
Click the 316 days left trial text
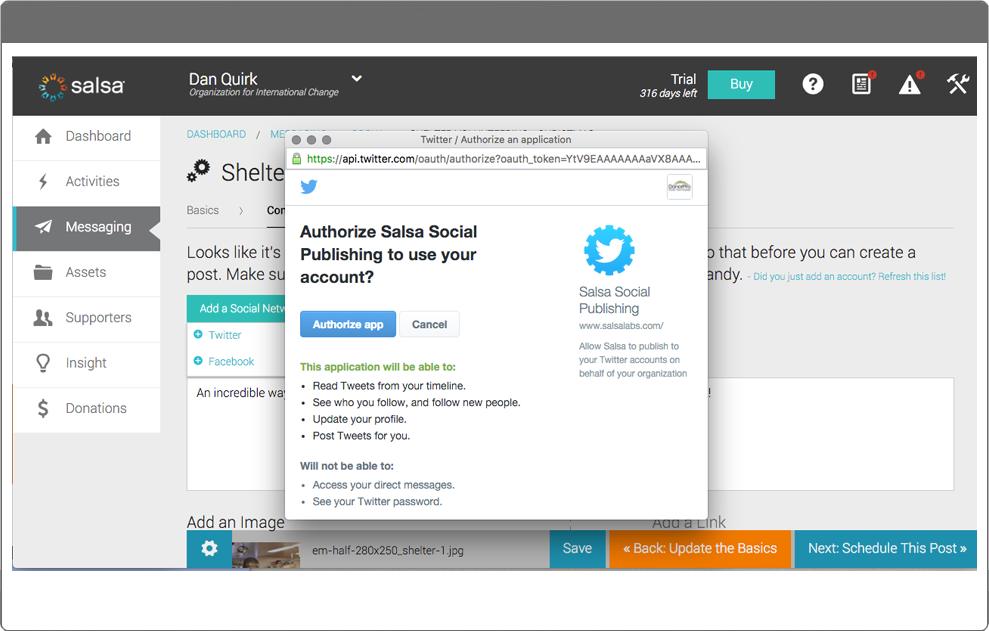click(668, 93)
